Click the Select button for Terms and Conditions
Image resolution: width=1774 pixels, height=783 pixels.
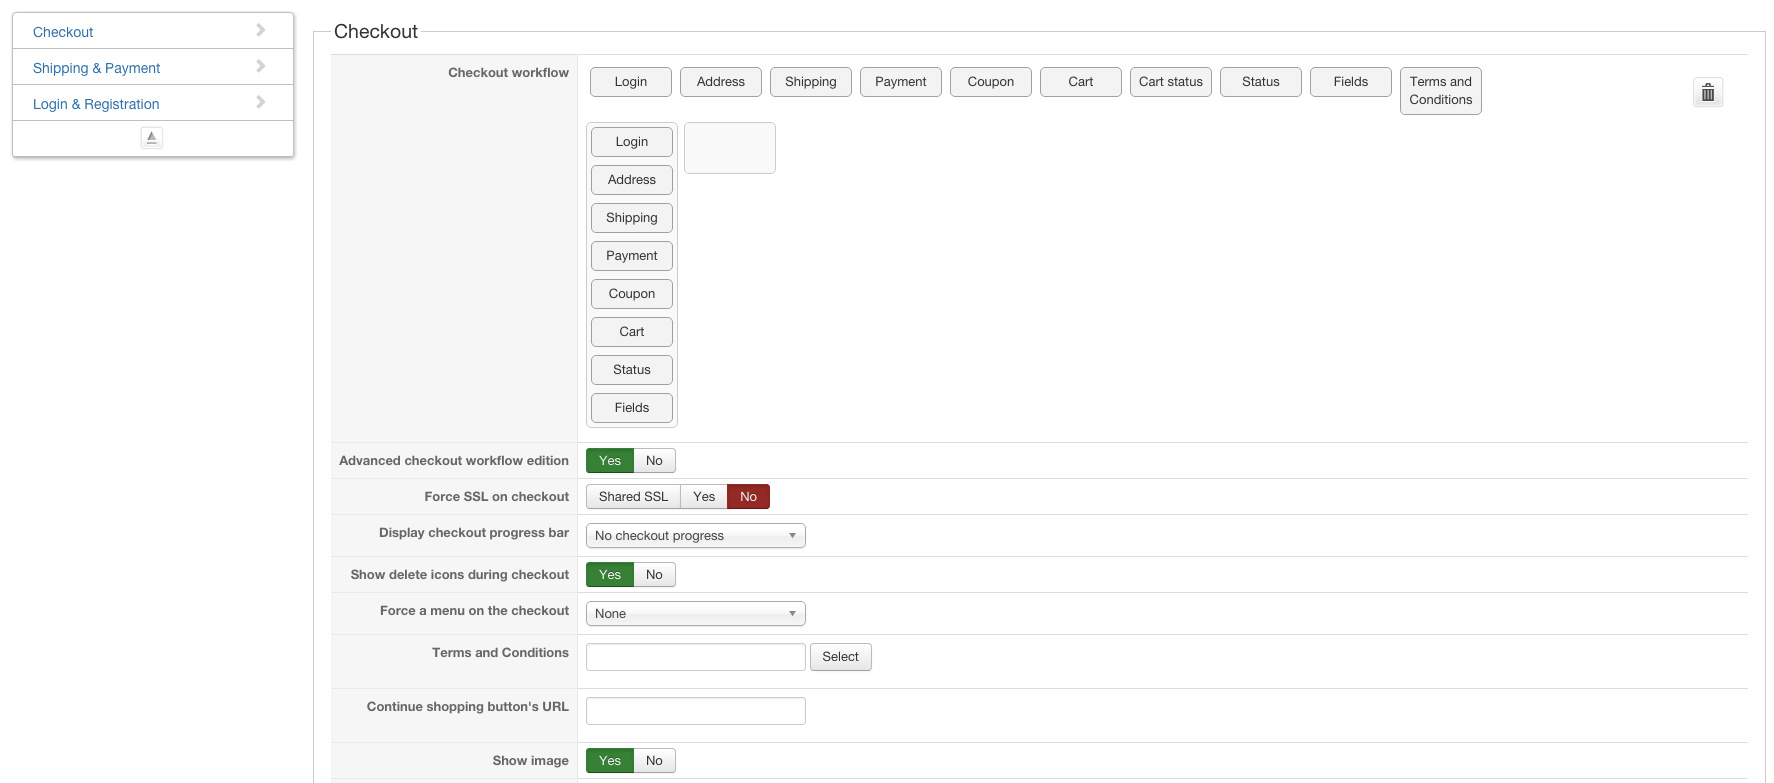[x=841, y=657]
